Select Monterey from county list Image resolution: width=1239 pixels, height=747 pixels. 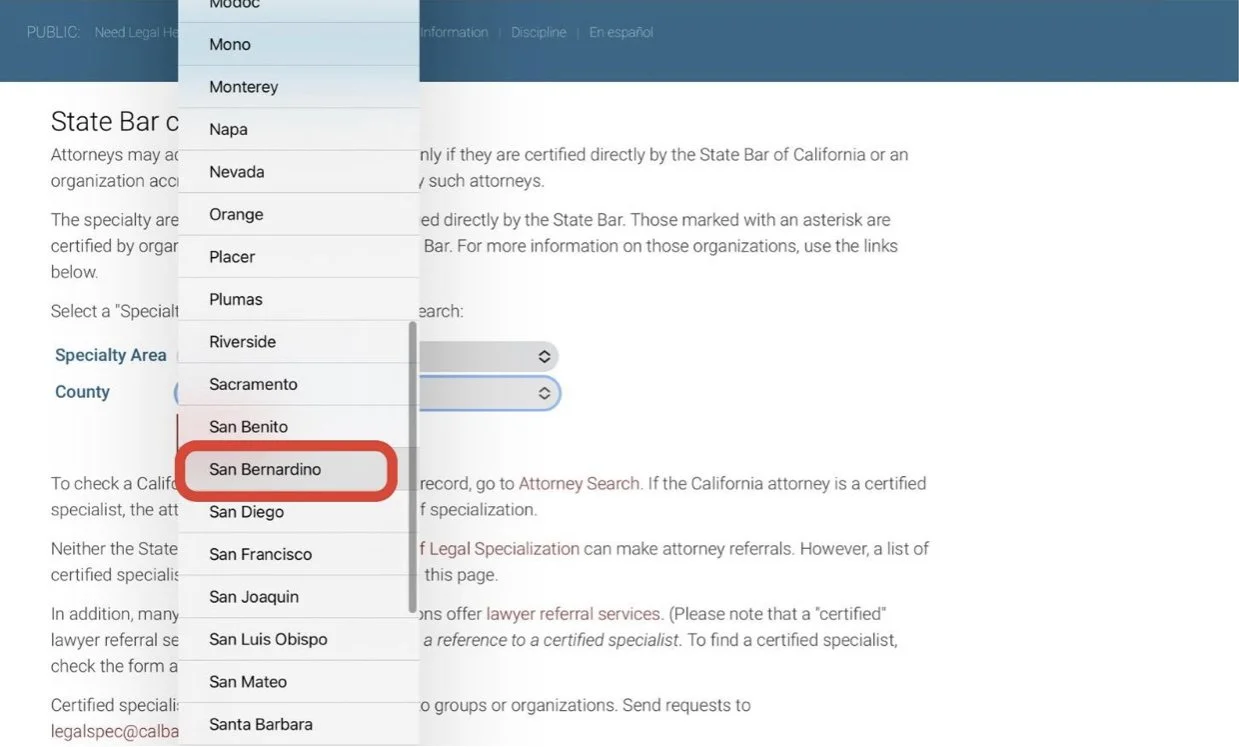click(298, 87)
